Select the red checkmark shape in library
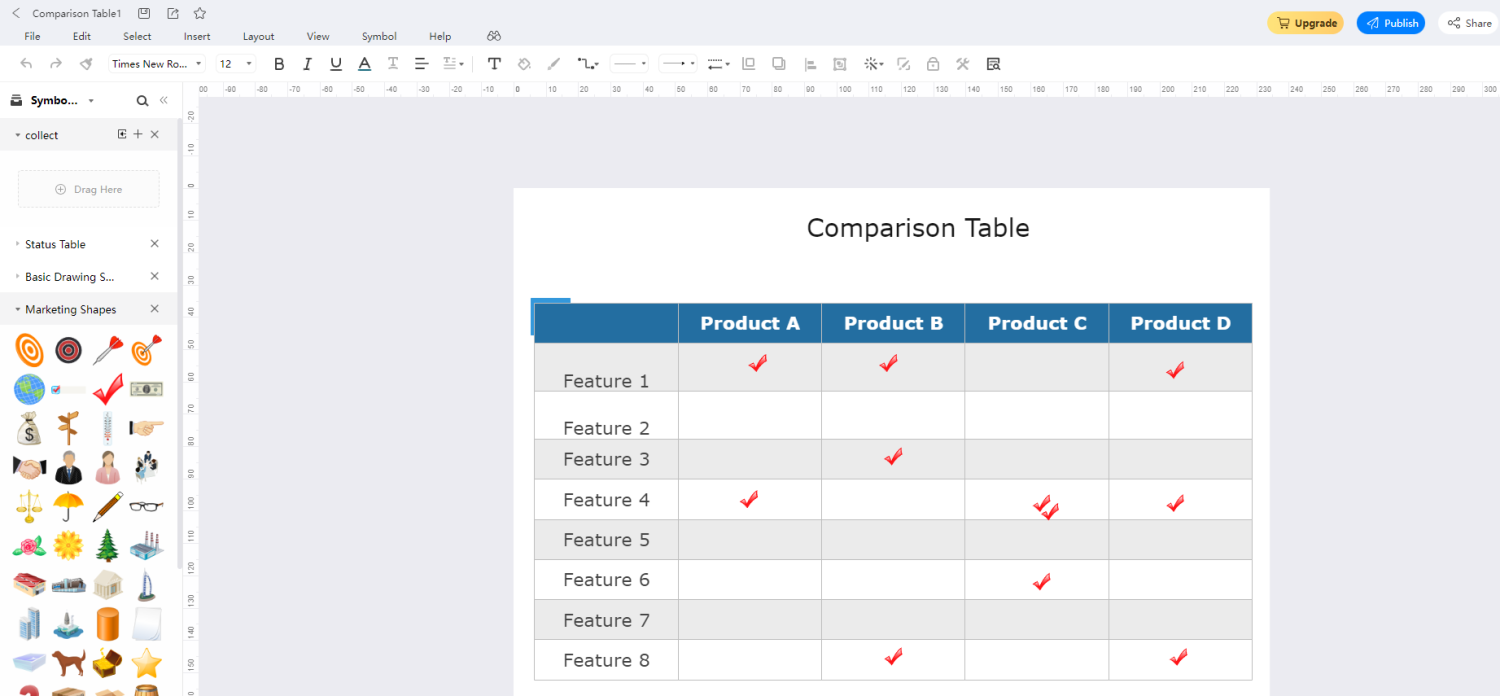 pos(108,389)
